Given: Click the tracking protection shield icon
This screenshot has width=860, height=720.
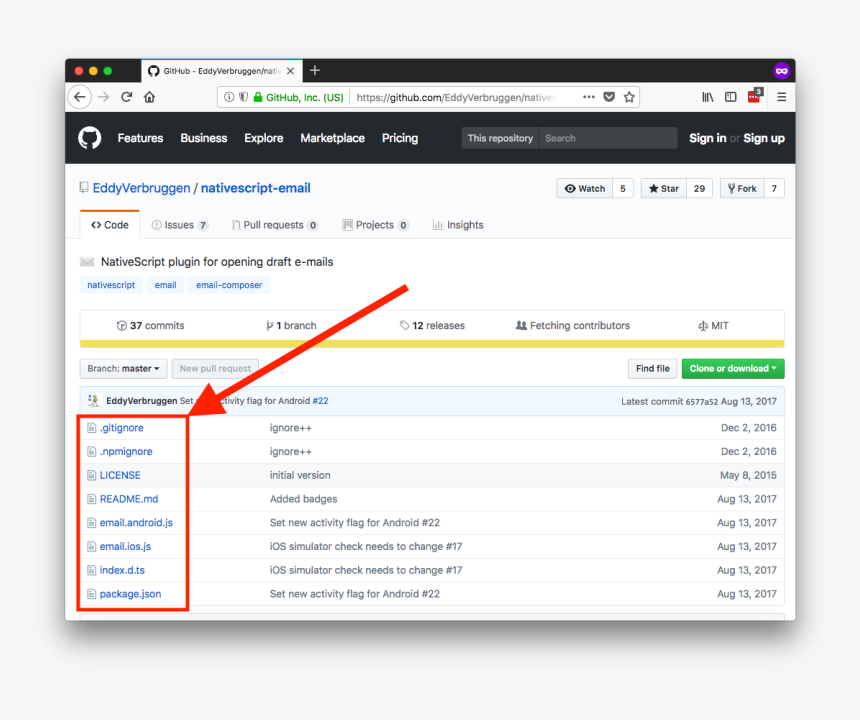Looking at the screenshot, I should point(243,97).
